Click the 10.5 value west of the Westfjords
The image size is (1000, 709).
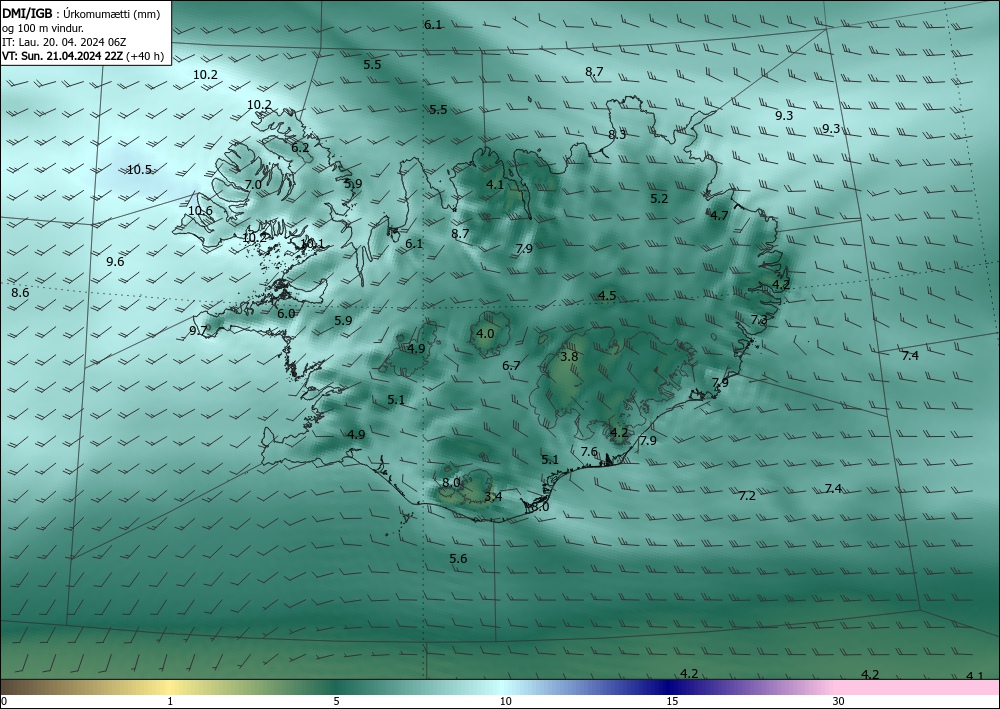pos(139,170)
